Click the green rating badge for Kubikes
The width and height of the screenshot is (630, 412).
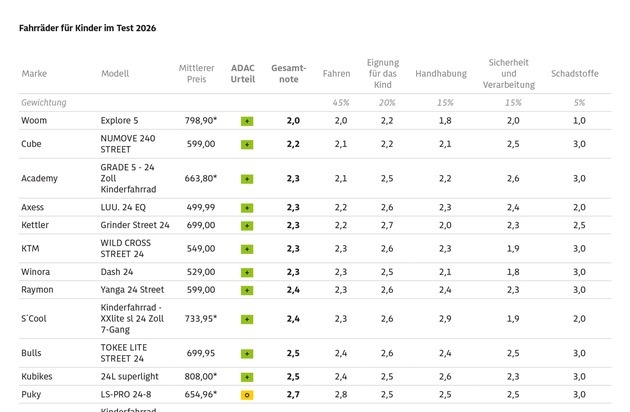point(247,377)
